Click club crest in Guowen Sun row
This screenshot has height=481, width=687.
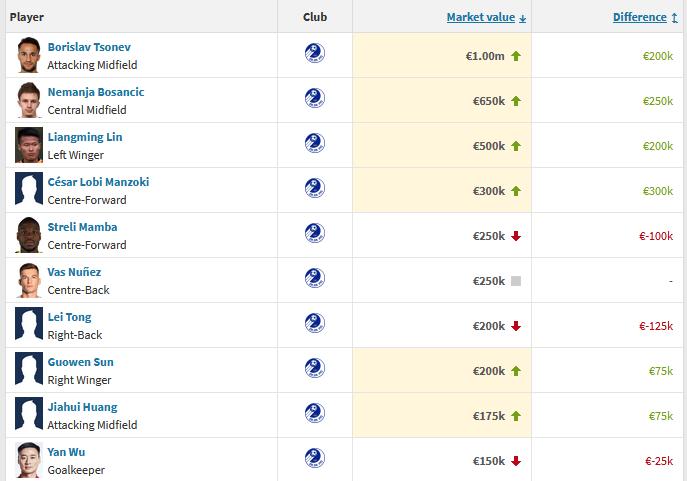pyautogui.click(x=314, y=368)
